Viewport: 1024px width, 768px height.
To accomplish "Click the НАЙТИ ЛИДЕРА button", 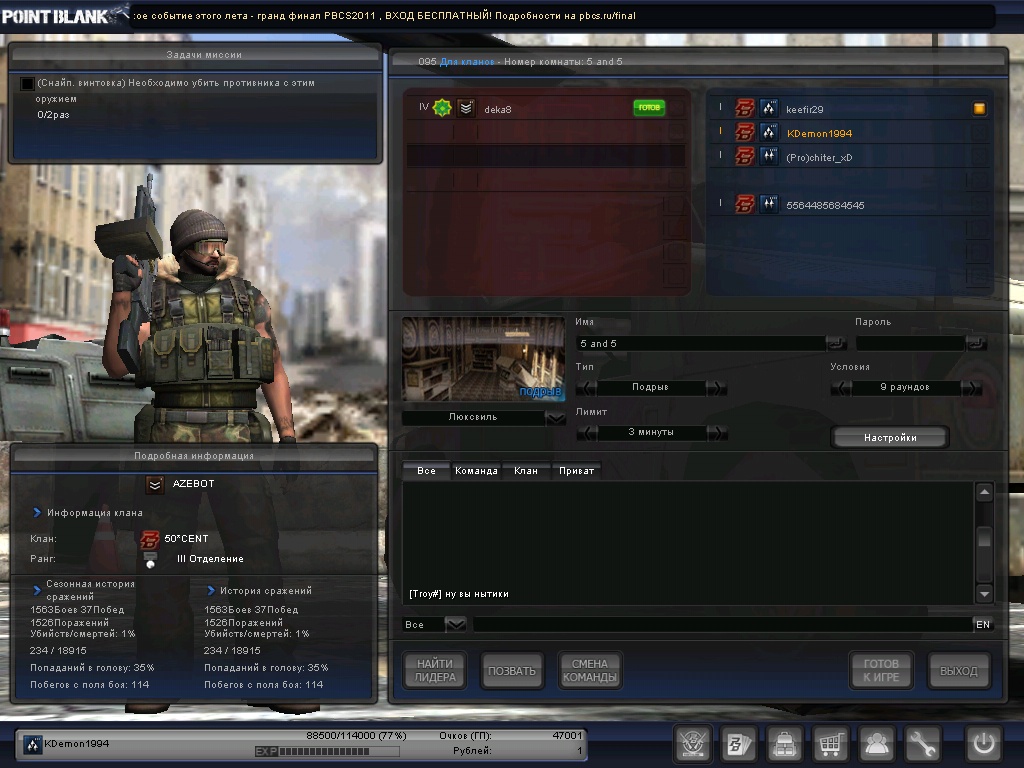I will click(435, 671).
